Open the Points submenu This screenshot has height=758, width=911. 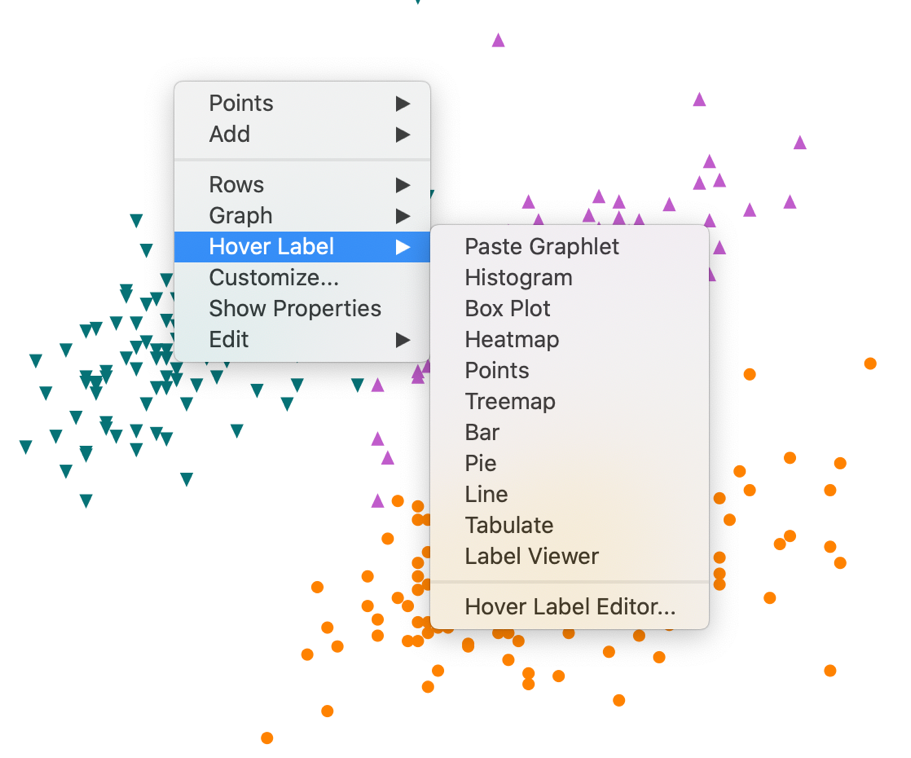(x=241, y=103)
